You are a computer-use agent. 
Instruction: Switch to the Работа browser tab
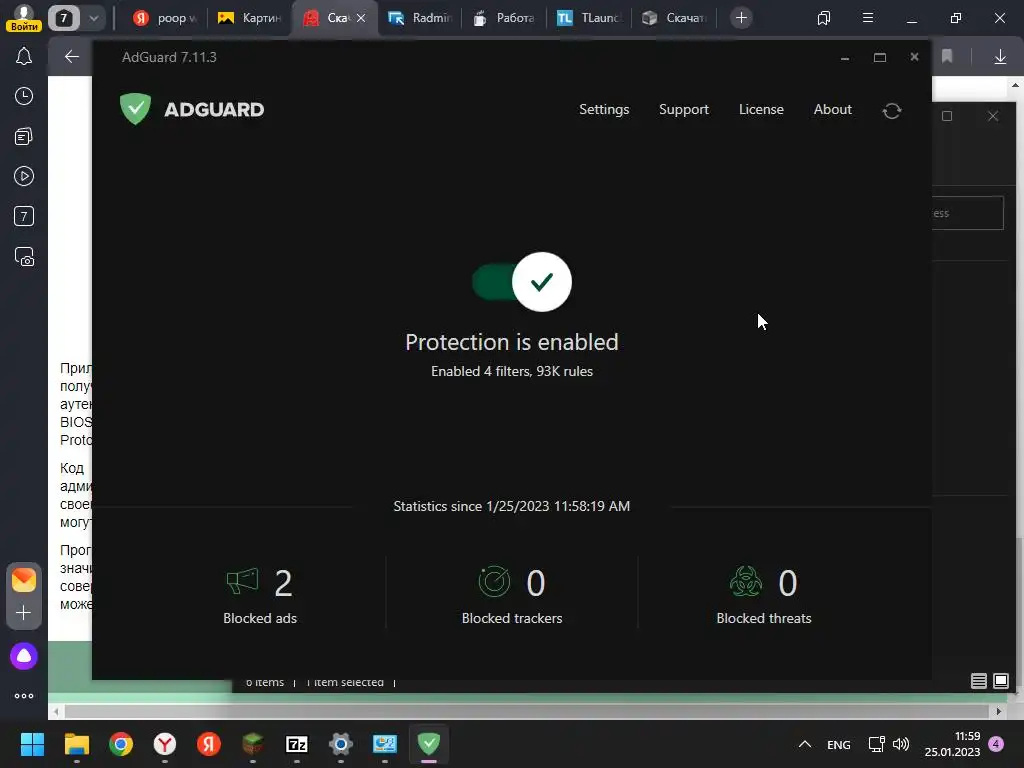(504, 18)
